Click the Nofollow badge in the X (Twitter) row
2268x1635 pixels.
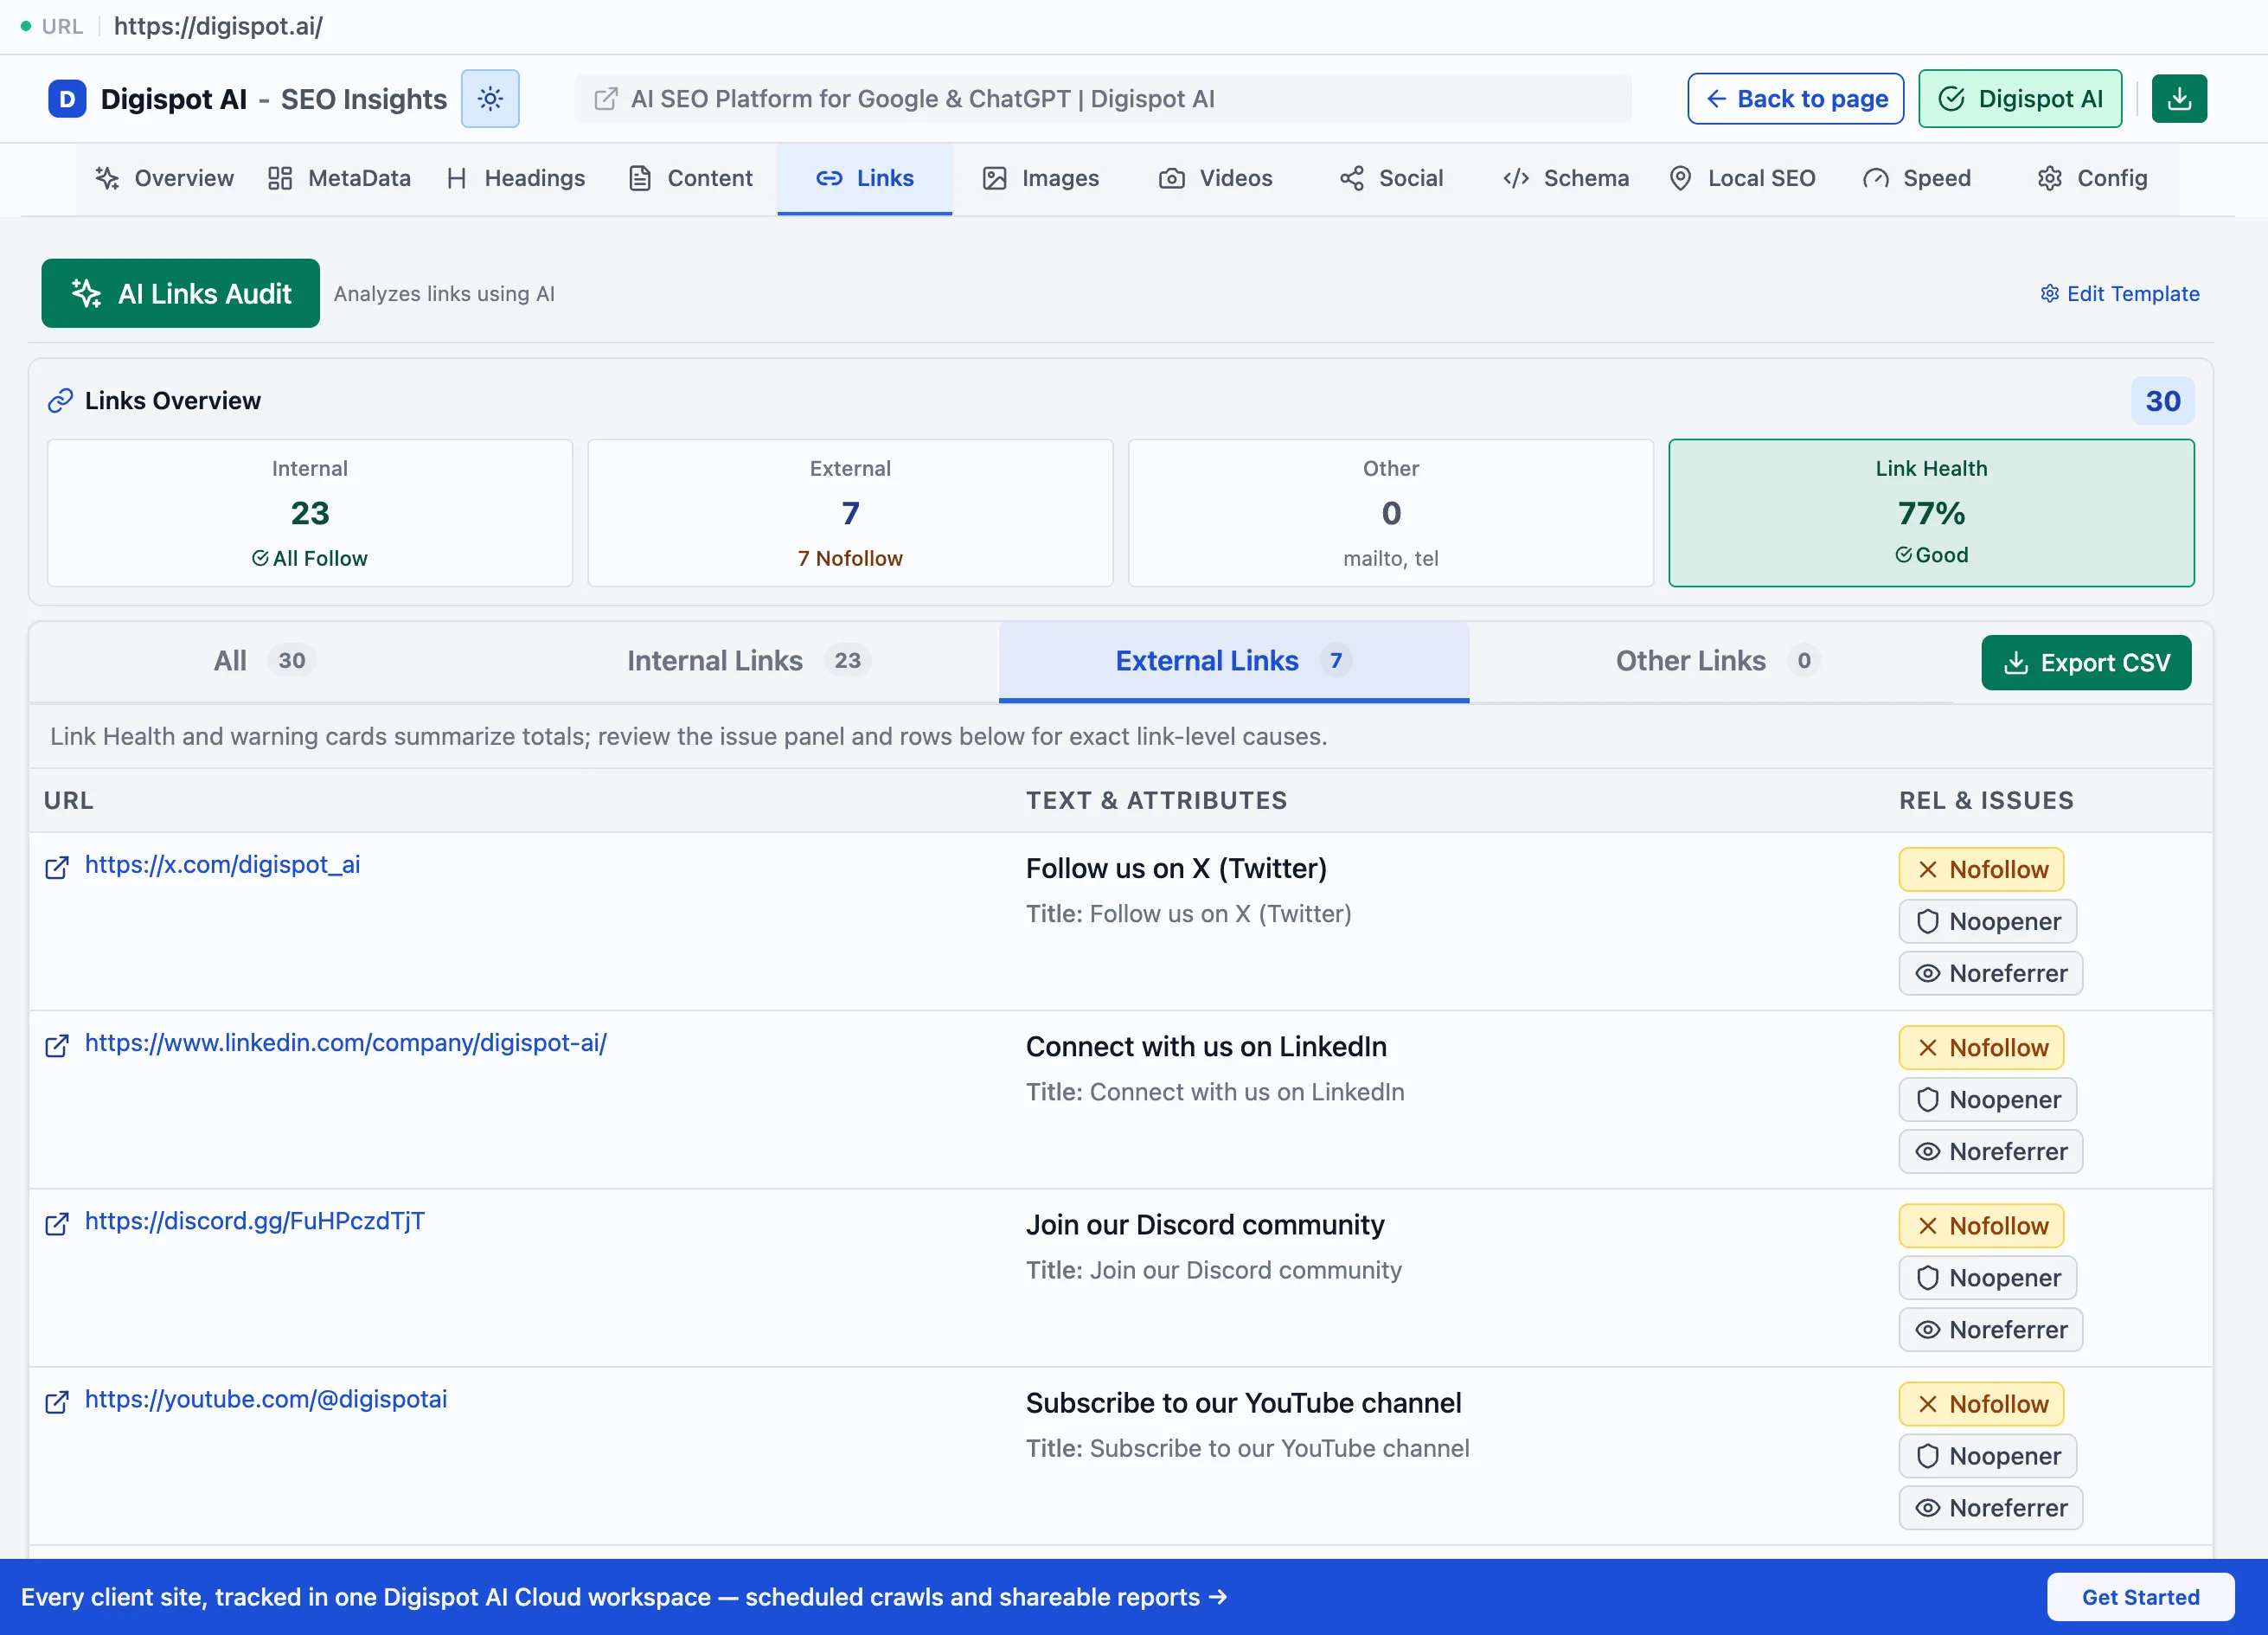coord(1981,869)
